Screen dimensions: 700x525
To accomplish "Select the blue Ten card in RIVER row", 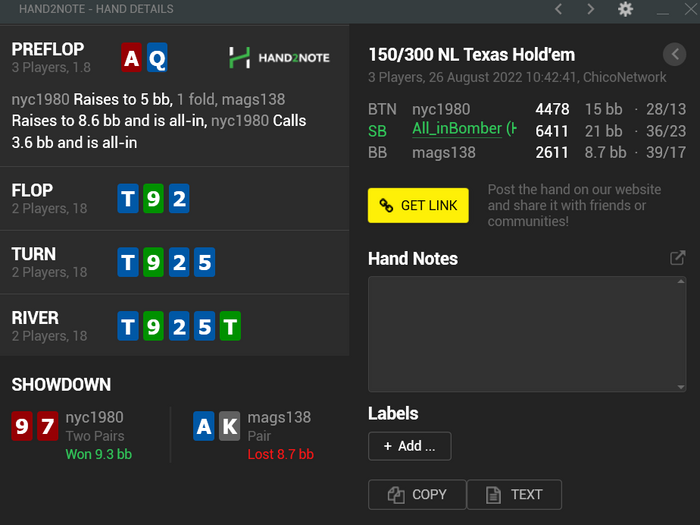I will pos(128,326).
